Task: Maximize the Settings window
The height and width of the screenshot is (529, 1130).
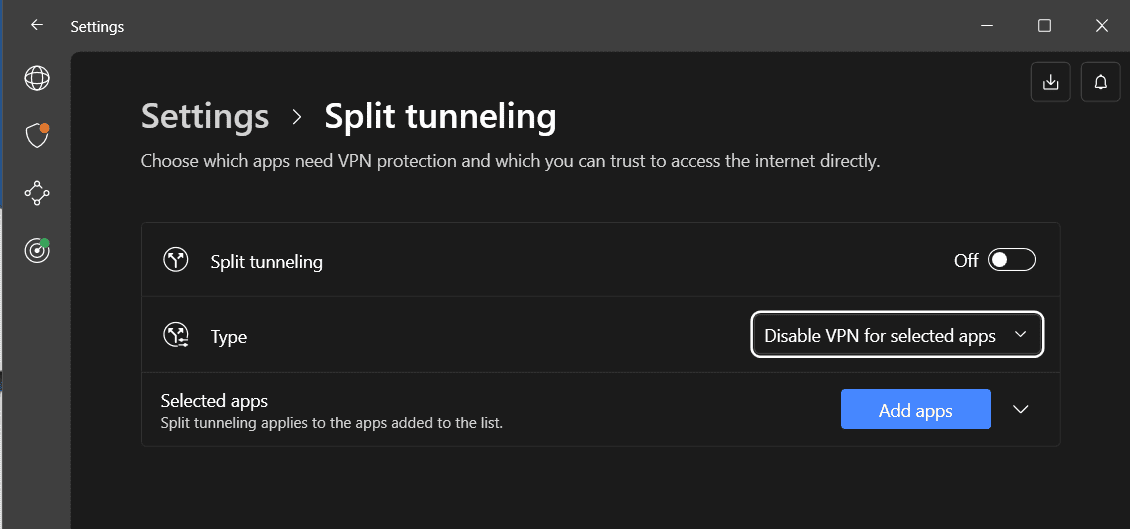Action: point(1044,26)
